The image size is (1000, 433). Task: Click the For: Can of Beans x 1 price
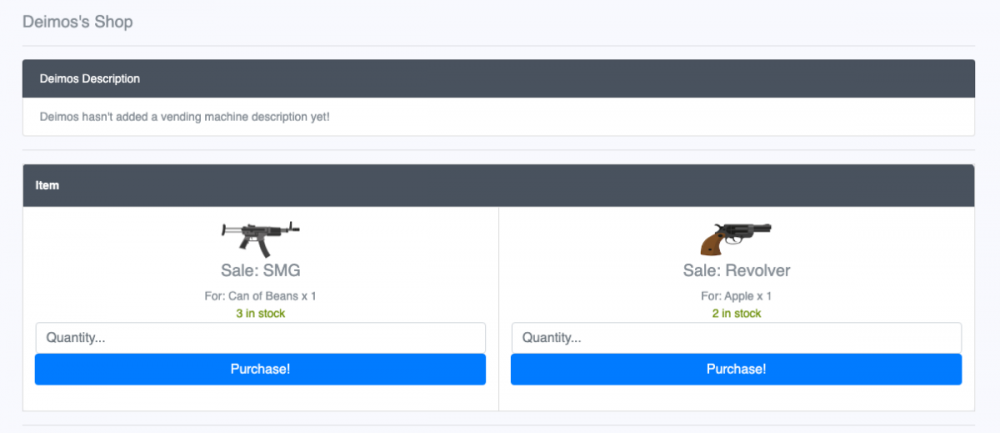tap(260, 296)
